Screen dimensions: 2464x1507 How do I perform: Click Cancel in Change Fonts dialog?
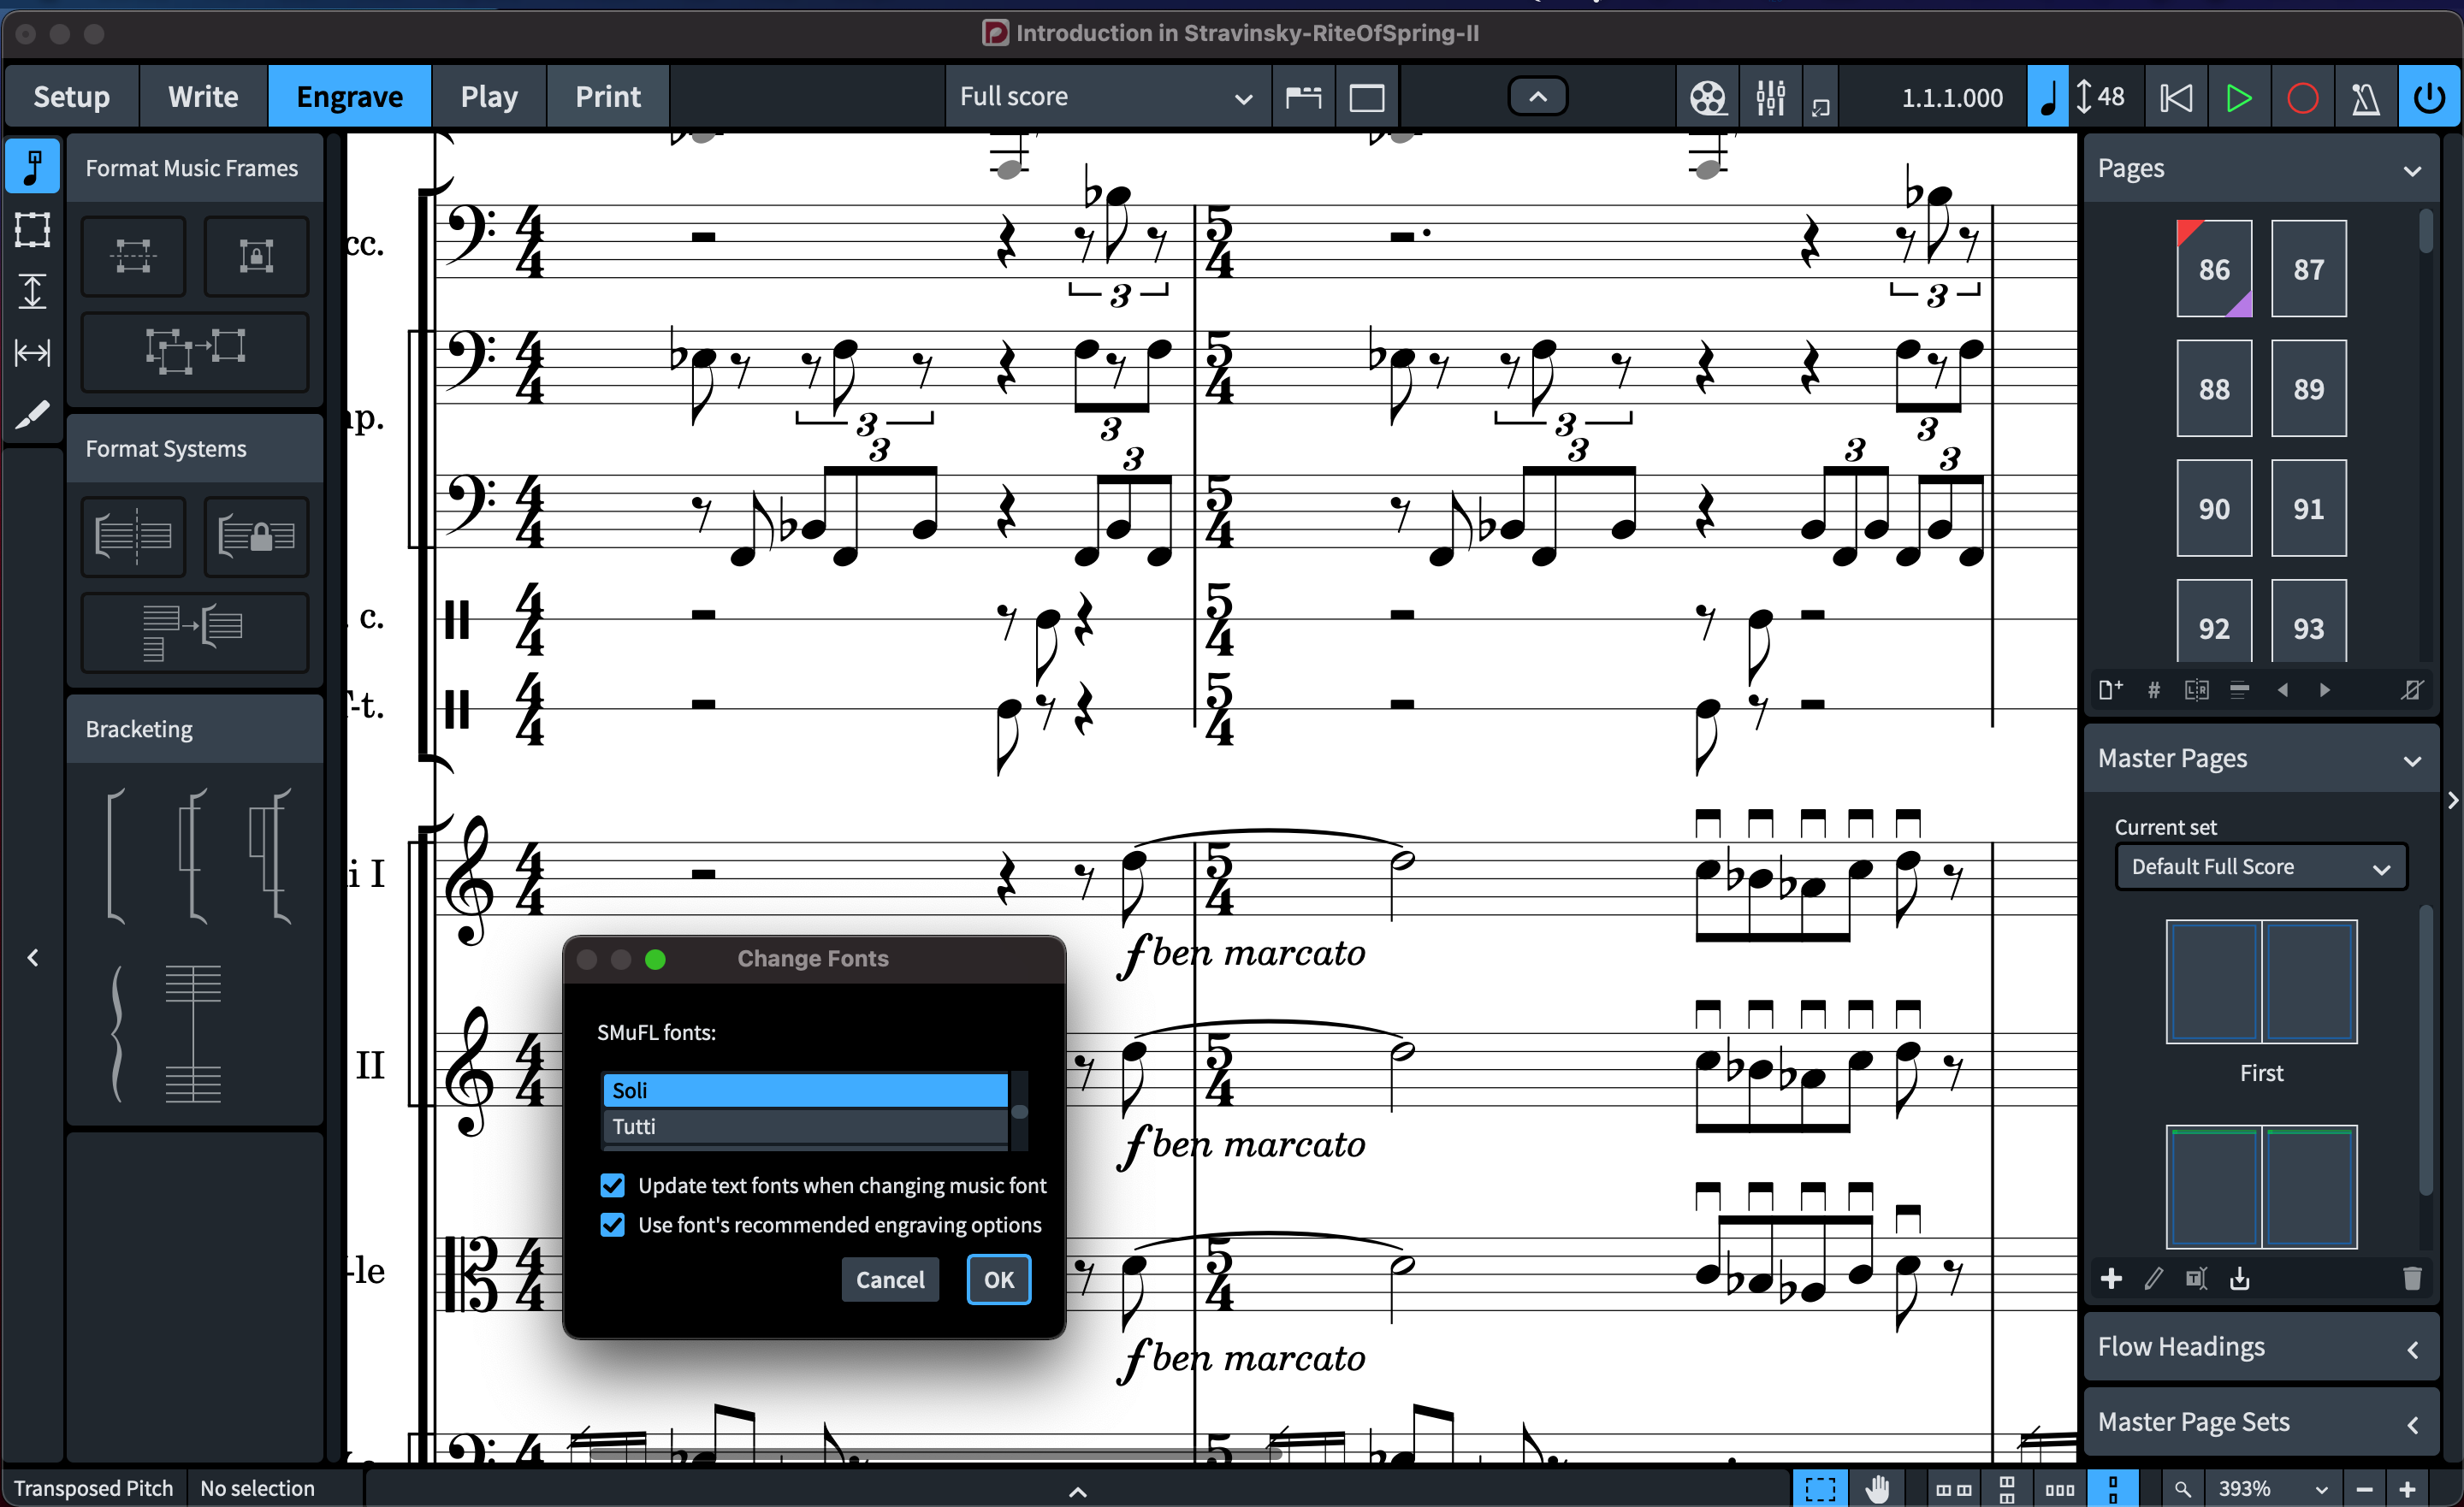[889, 1280]
